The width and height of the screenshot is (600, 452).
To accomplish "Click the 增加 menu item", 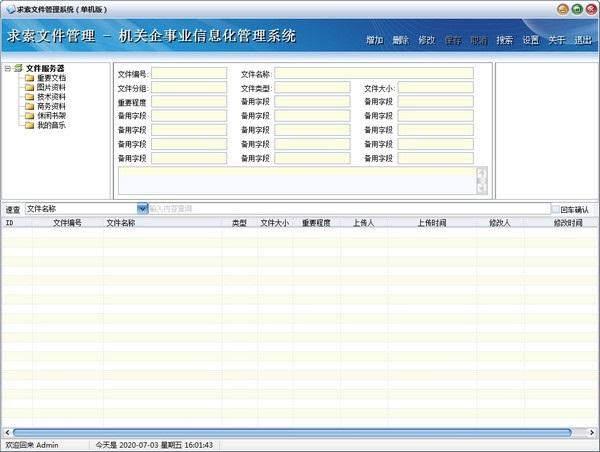I will [374, 40].
